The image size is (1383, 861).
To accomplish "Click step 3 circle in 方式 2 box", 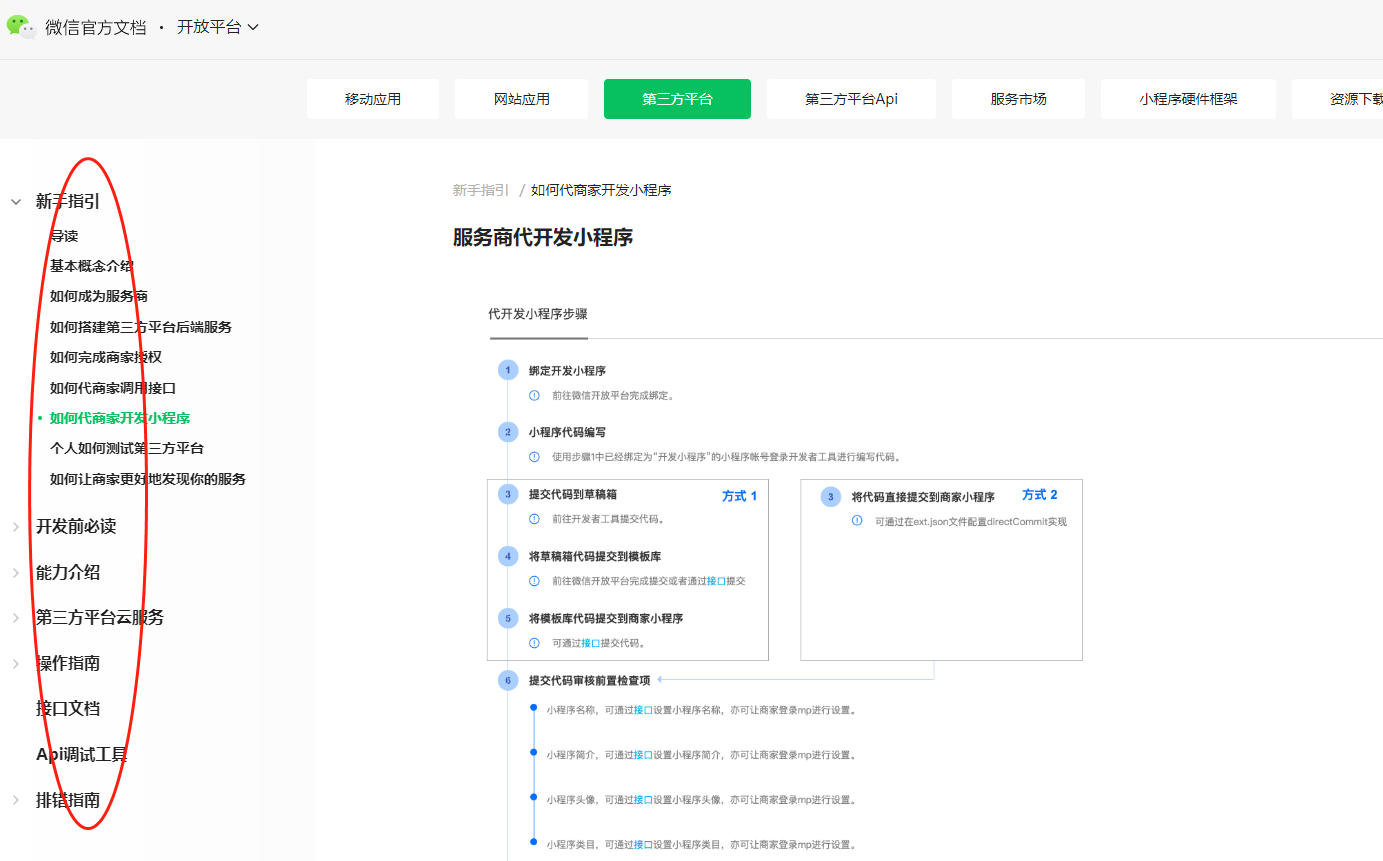I will click(x=831, y=497).
